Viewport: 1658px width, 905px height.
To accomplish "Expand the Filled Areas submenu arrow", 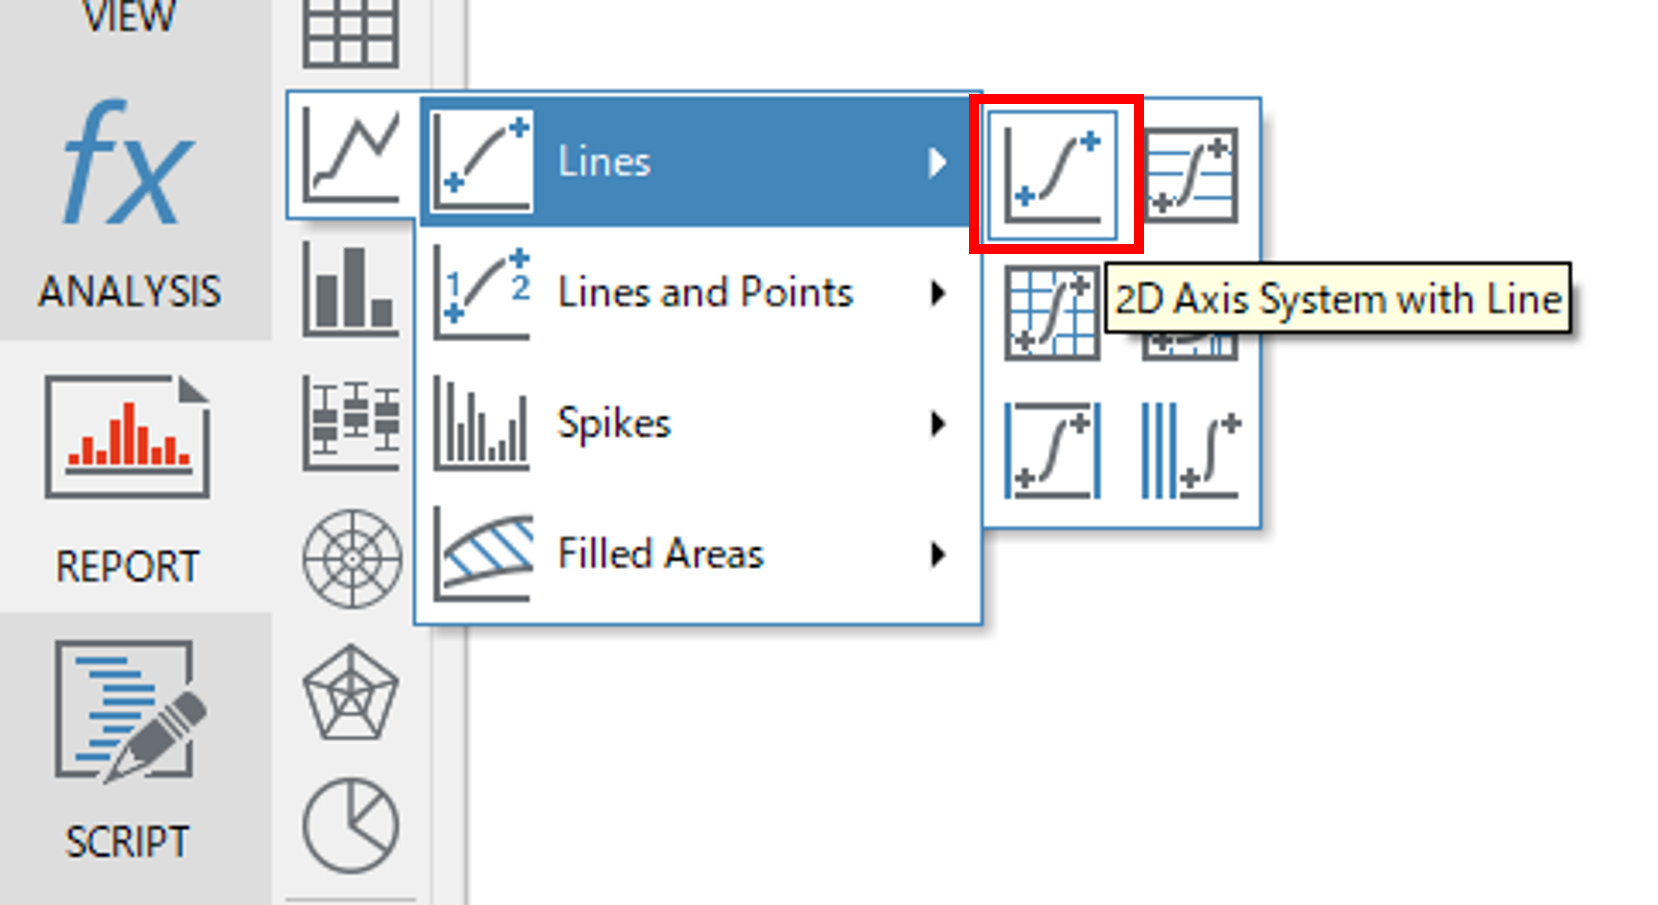I will (937, 554).
